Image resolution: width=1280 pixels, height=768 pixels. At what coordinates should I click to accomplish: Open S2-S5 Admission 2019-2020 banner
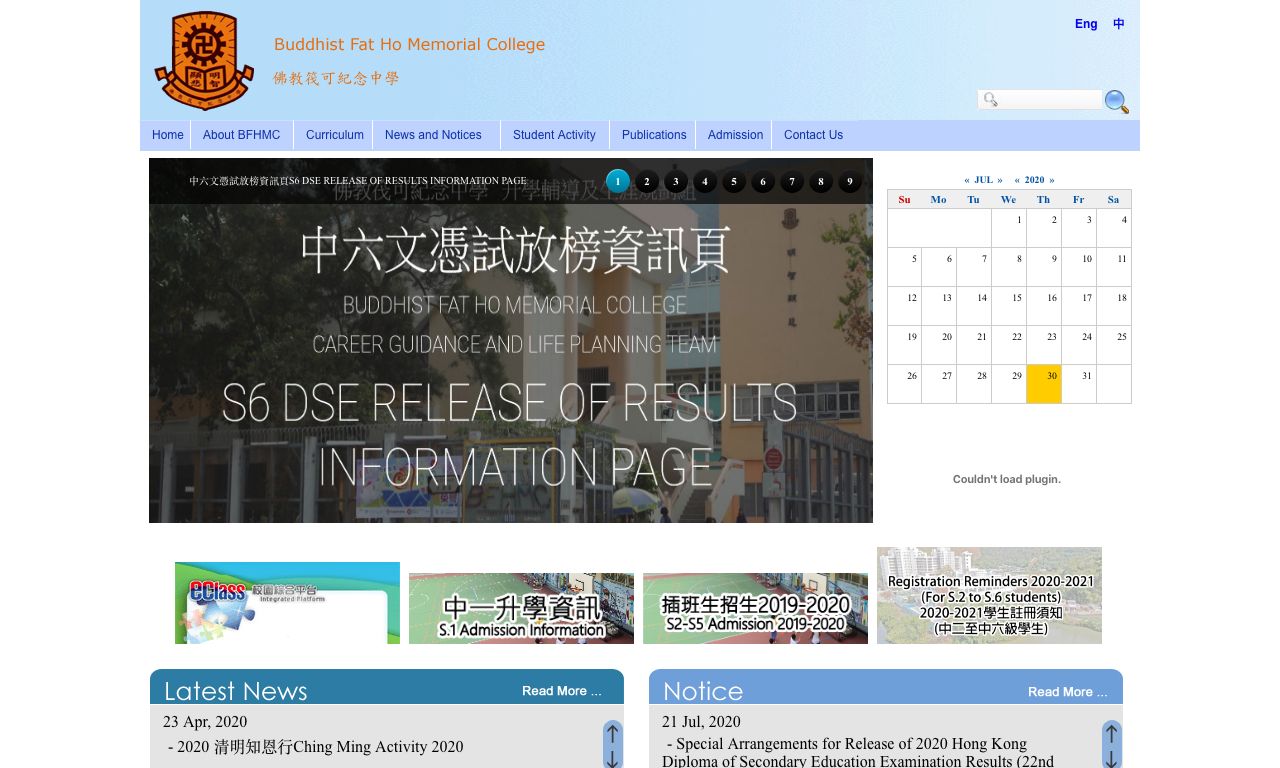[x=755, y=608]
